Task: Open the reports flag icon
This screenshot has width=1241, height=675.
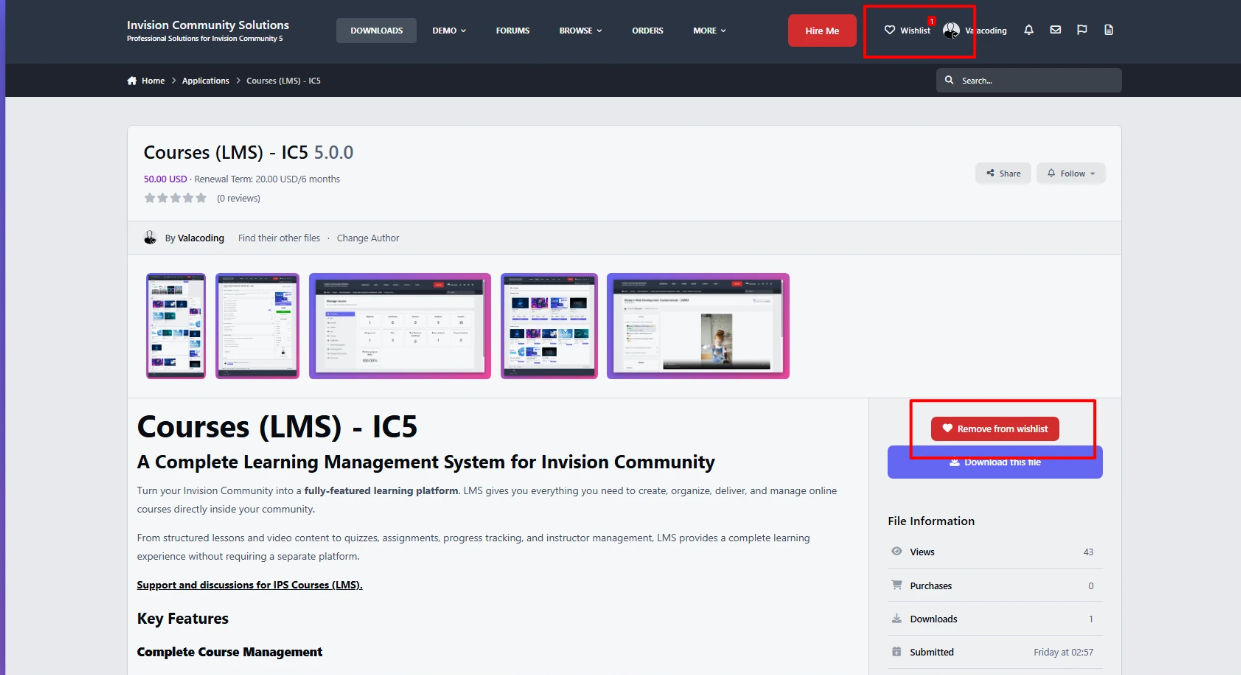Action: 1082,30
